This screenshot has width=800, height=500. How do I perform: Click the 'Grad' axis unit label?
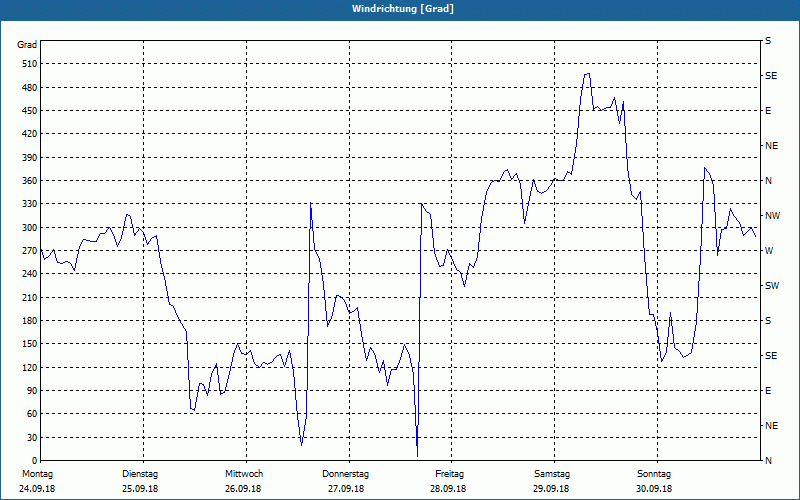pyautogui.click(x=27, y=45)
